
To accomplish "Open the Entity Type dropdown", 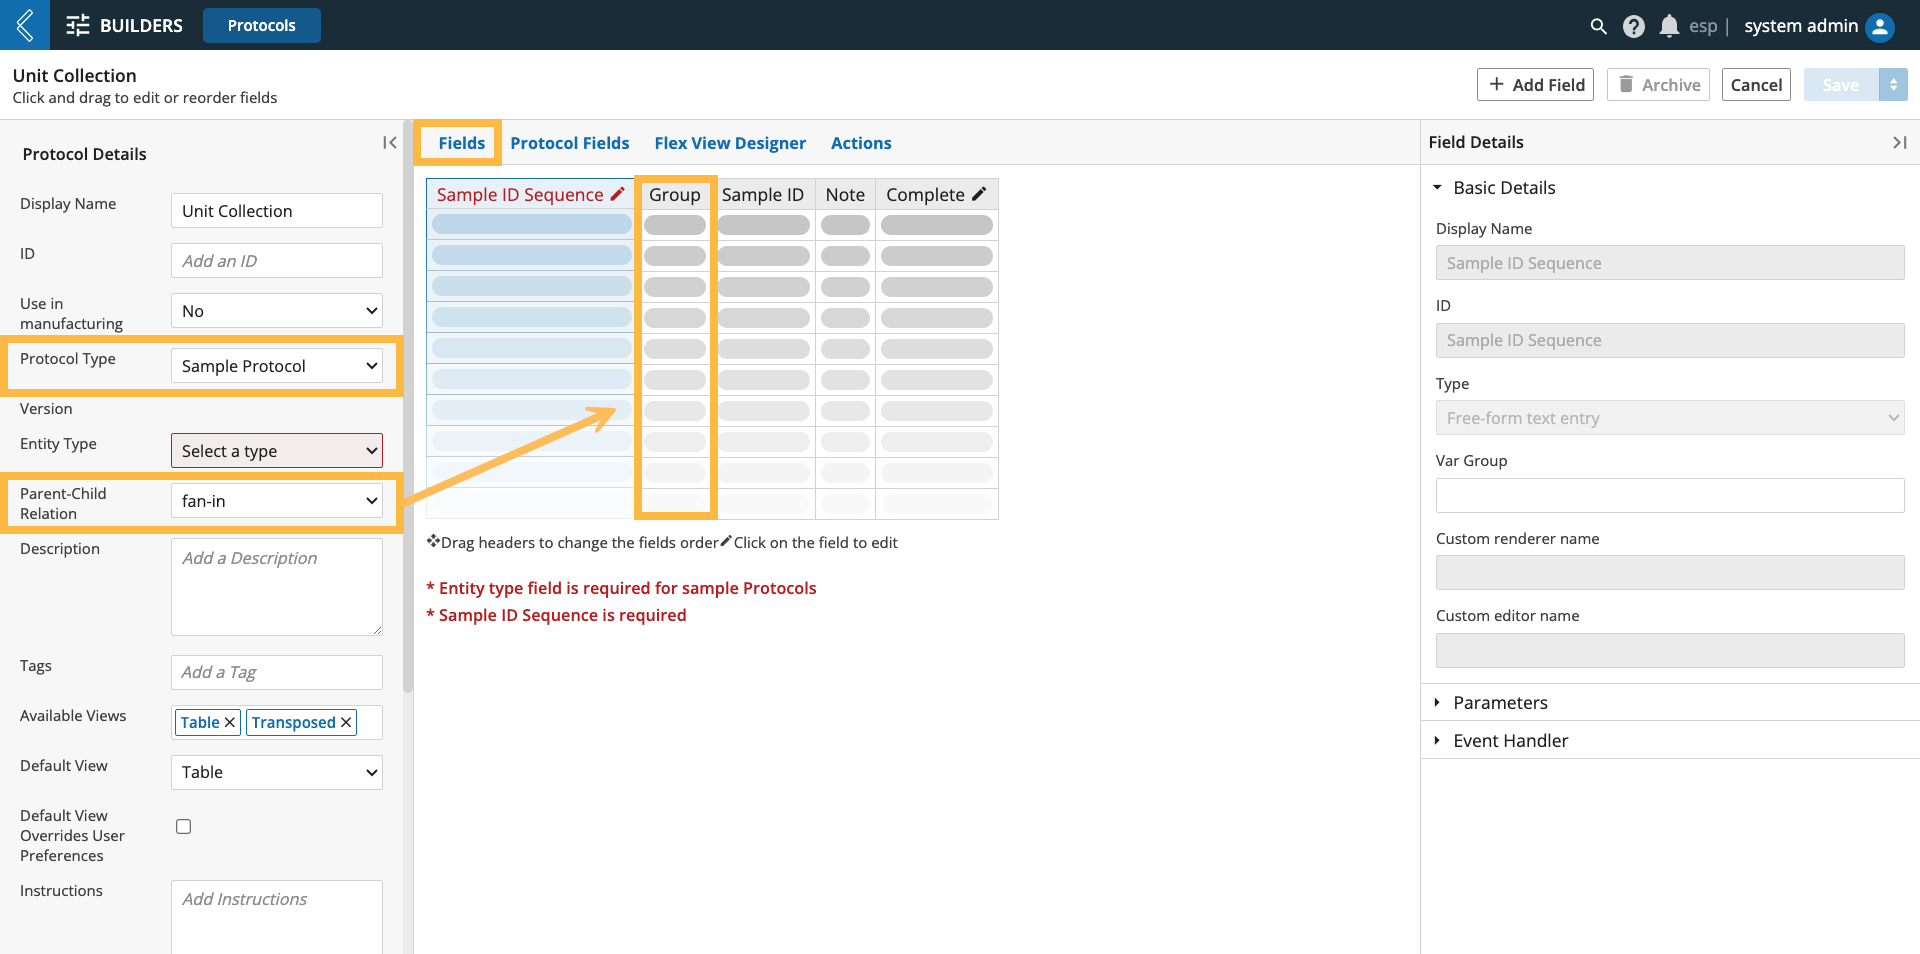I will 277,451.
